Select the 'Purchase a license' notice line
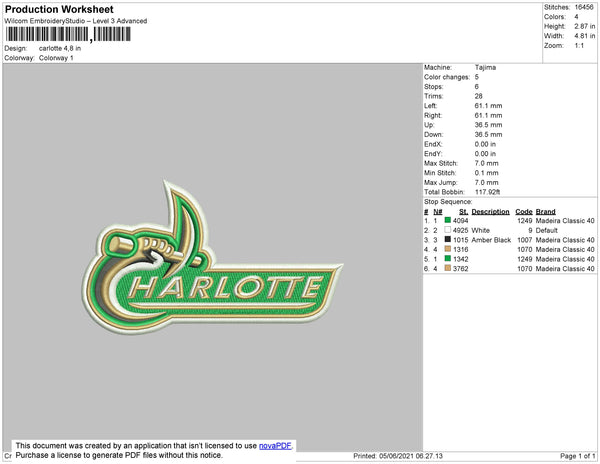The width and height of the screenshot is (600, 464). (x=119, y=455)
